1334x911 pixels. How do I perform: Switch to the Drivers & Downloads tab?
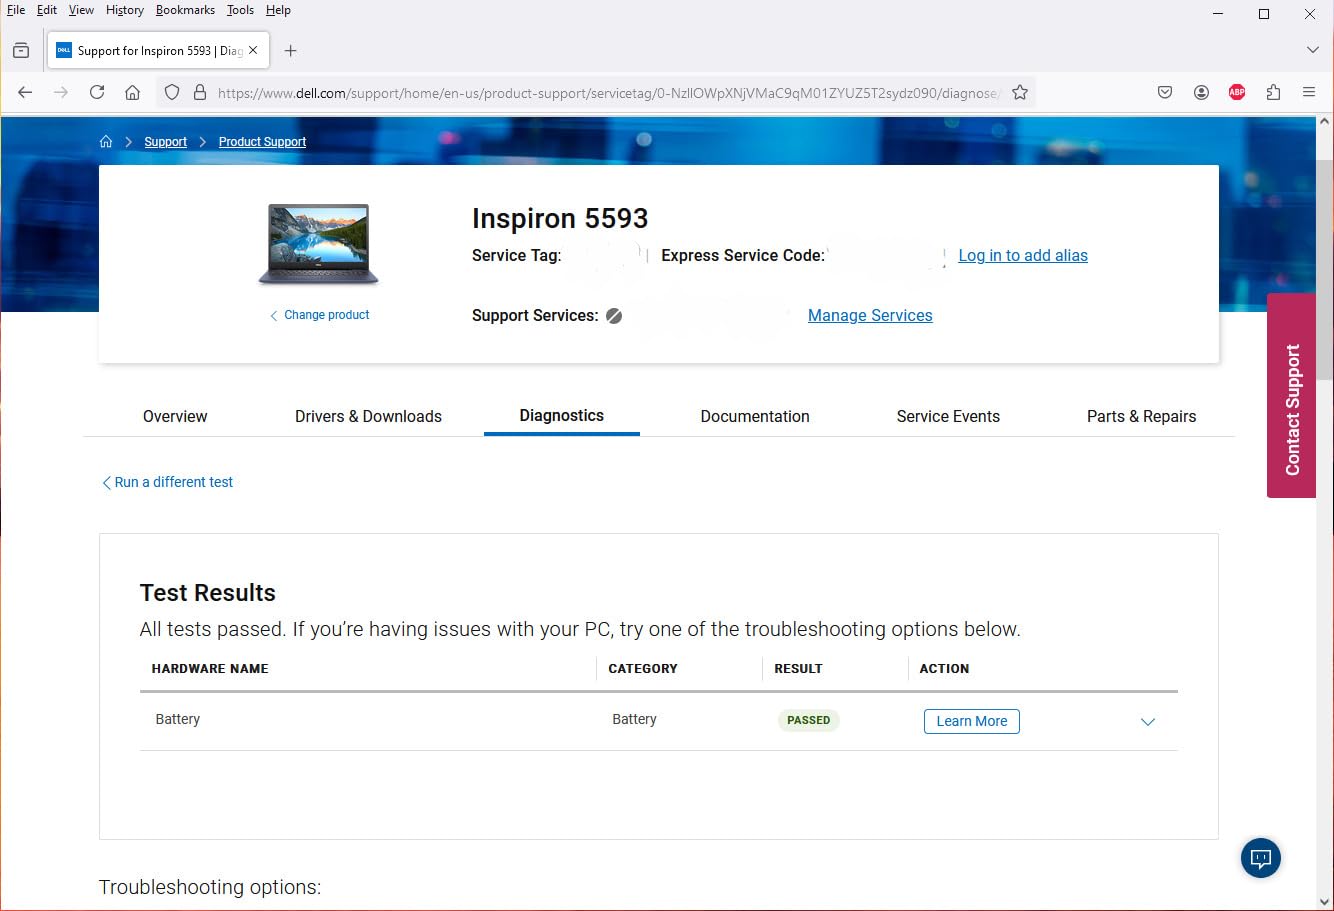[x=368, y=416]
